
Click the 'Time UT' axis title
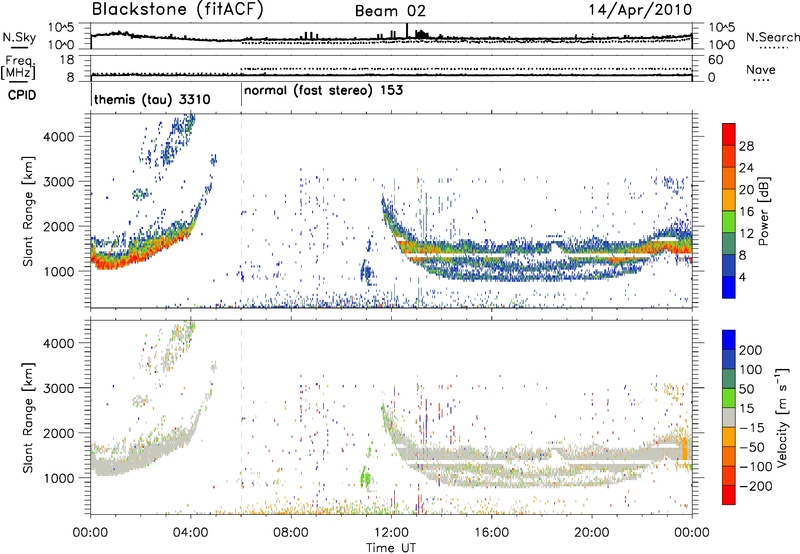(391, 547)
